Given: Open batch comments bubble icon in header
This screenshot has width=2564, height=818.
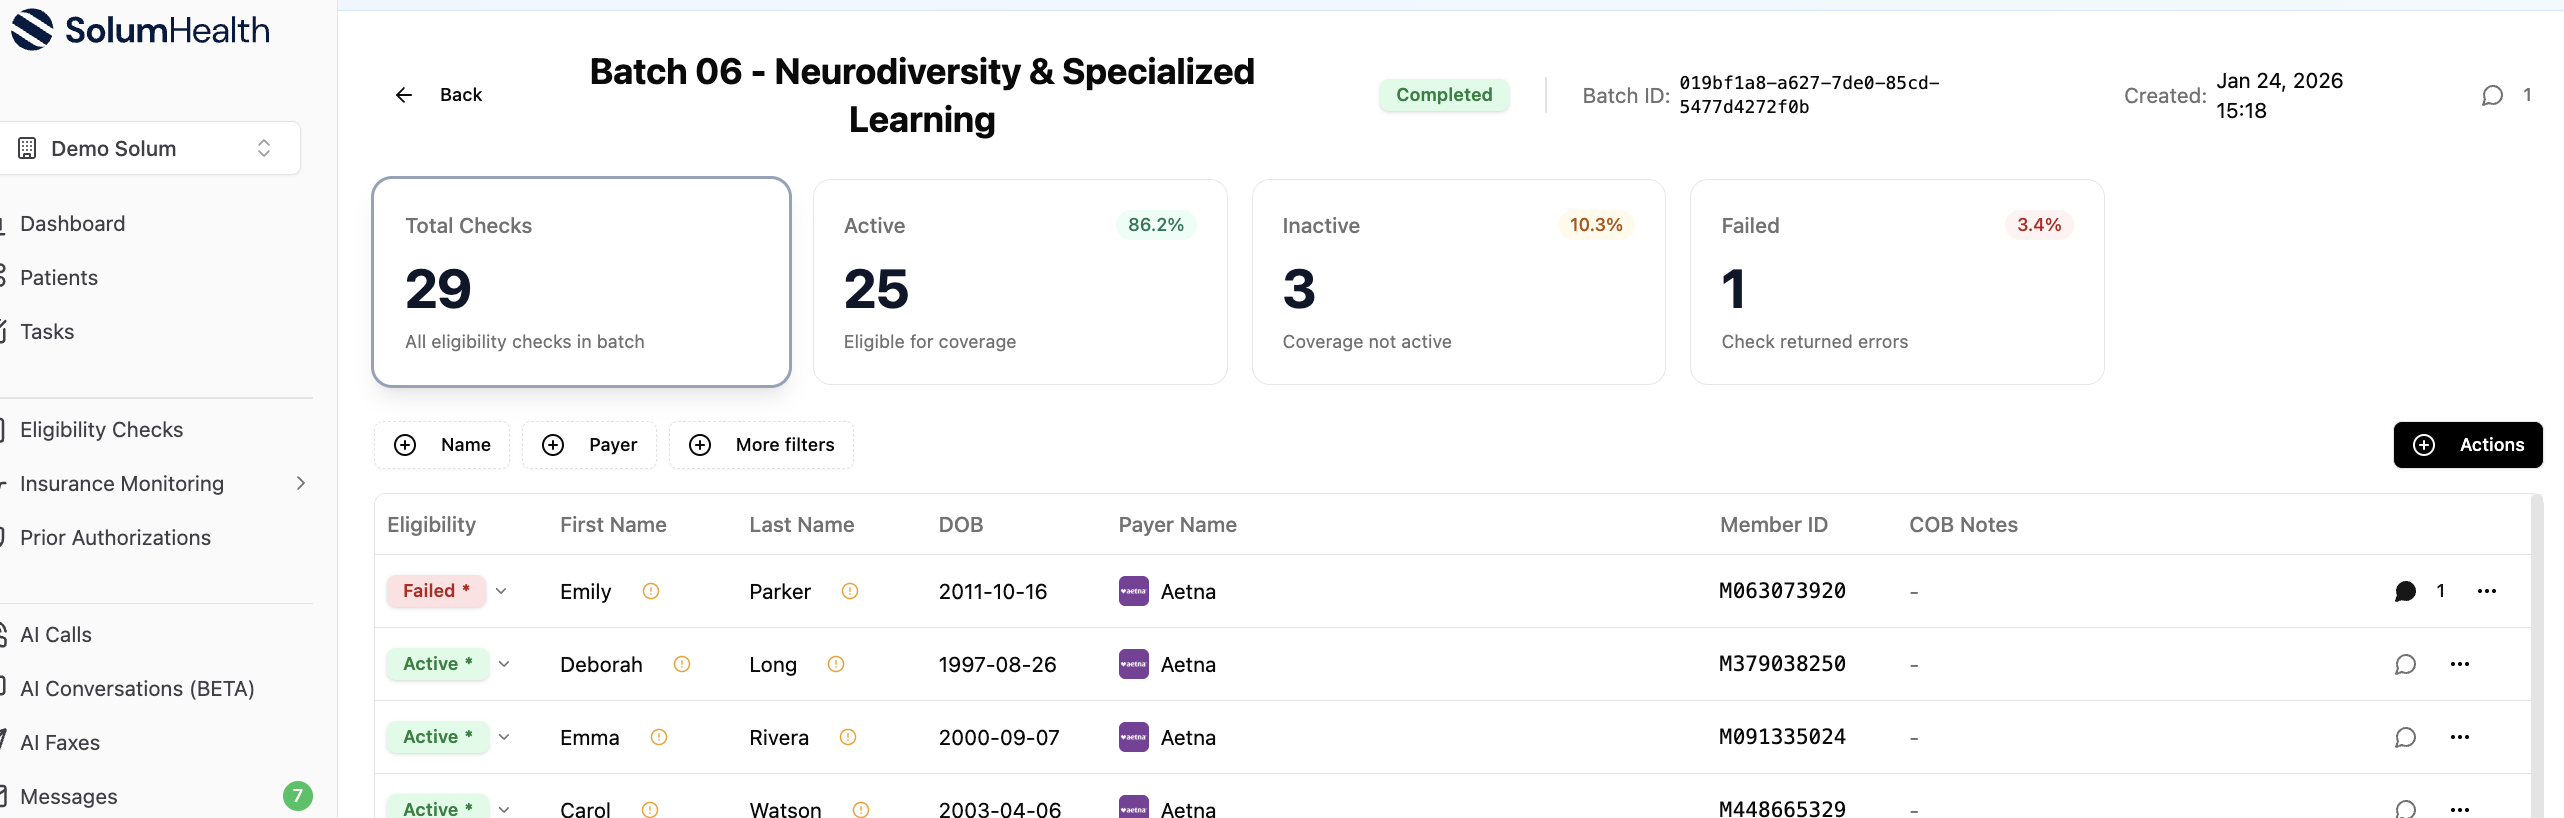Looking at the screenshot, I should pyautogui.click(x=2492, y=95).
